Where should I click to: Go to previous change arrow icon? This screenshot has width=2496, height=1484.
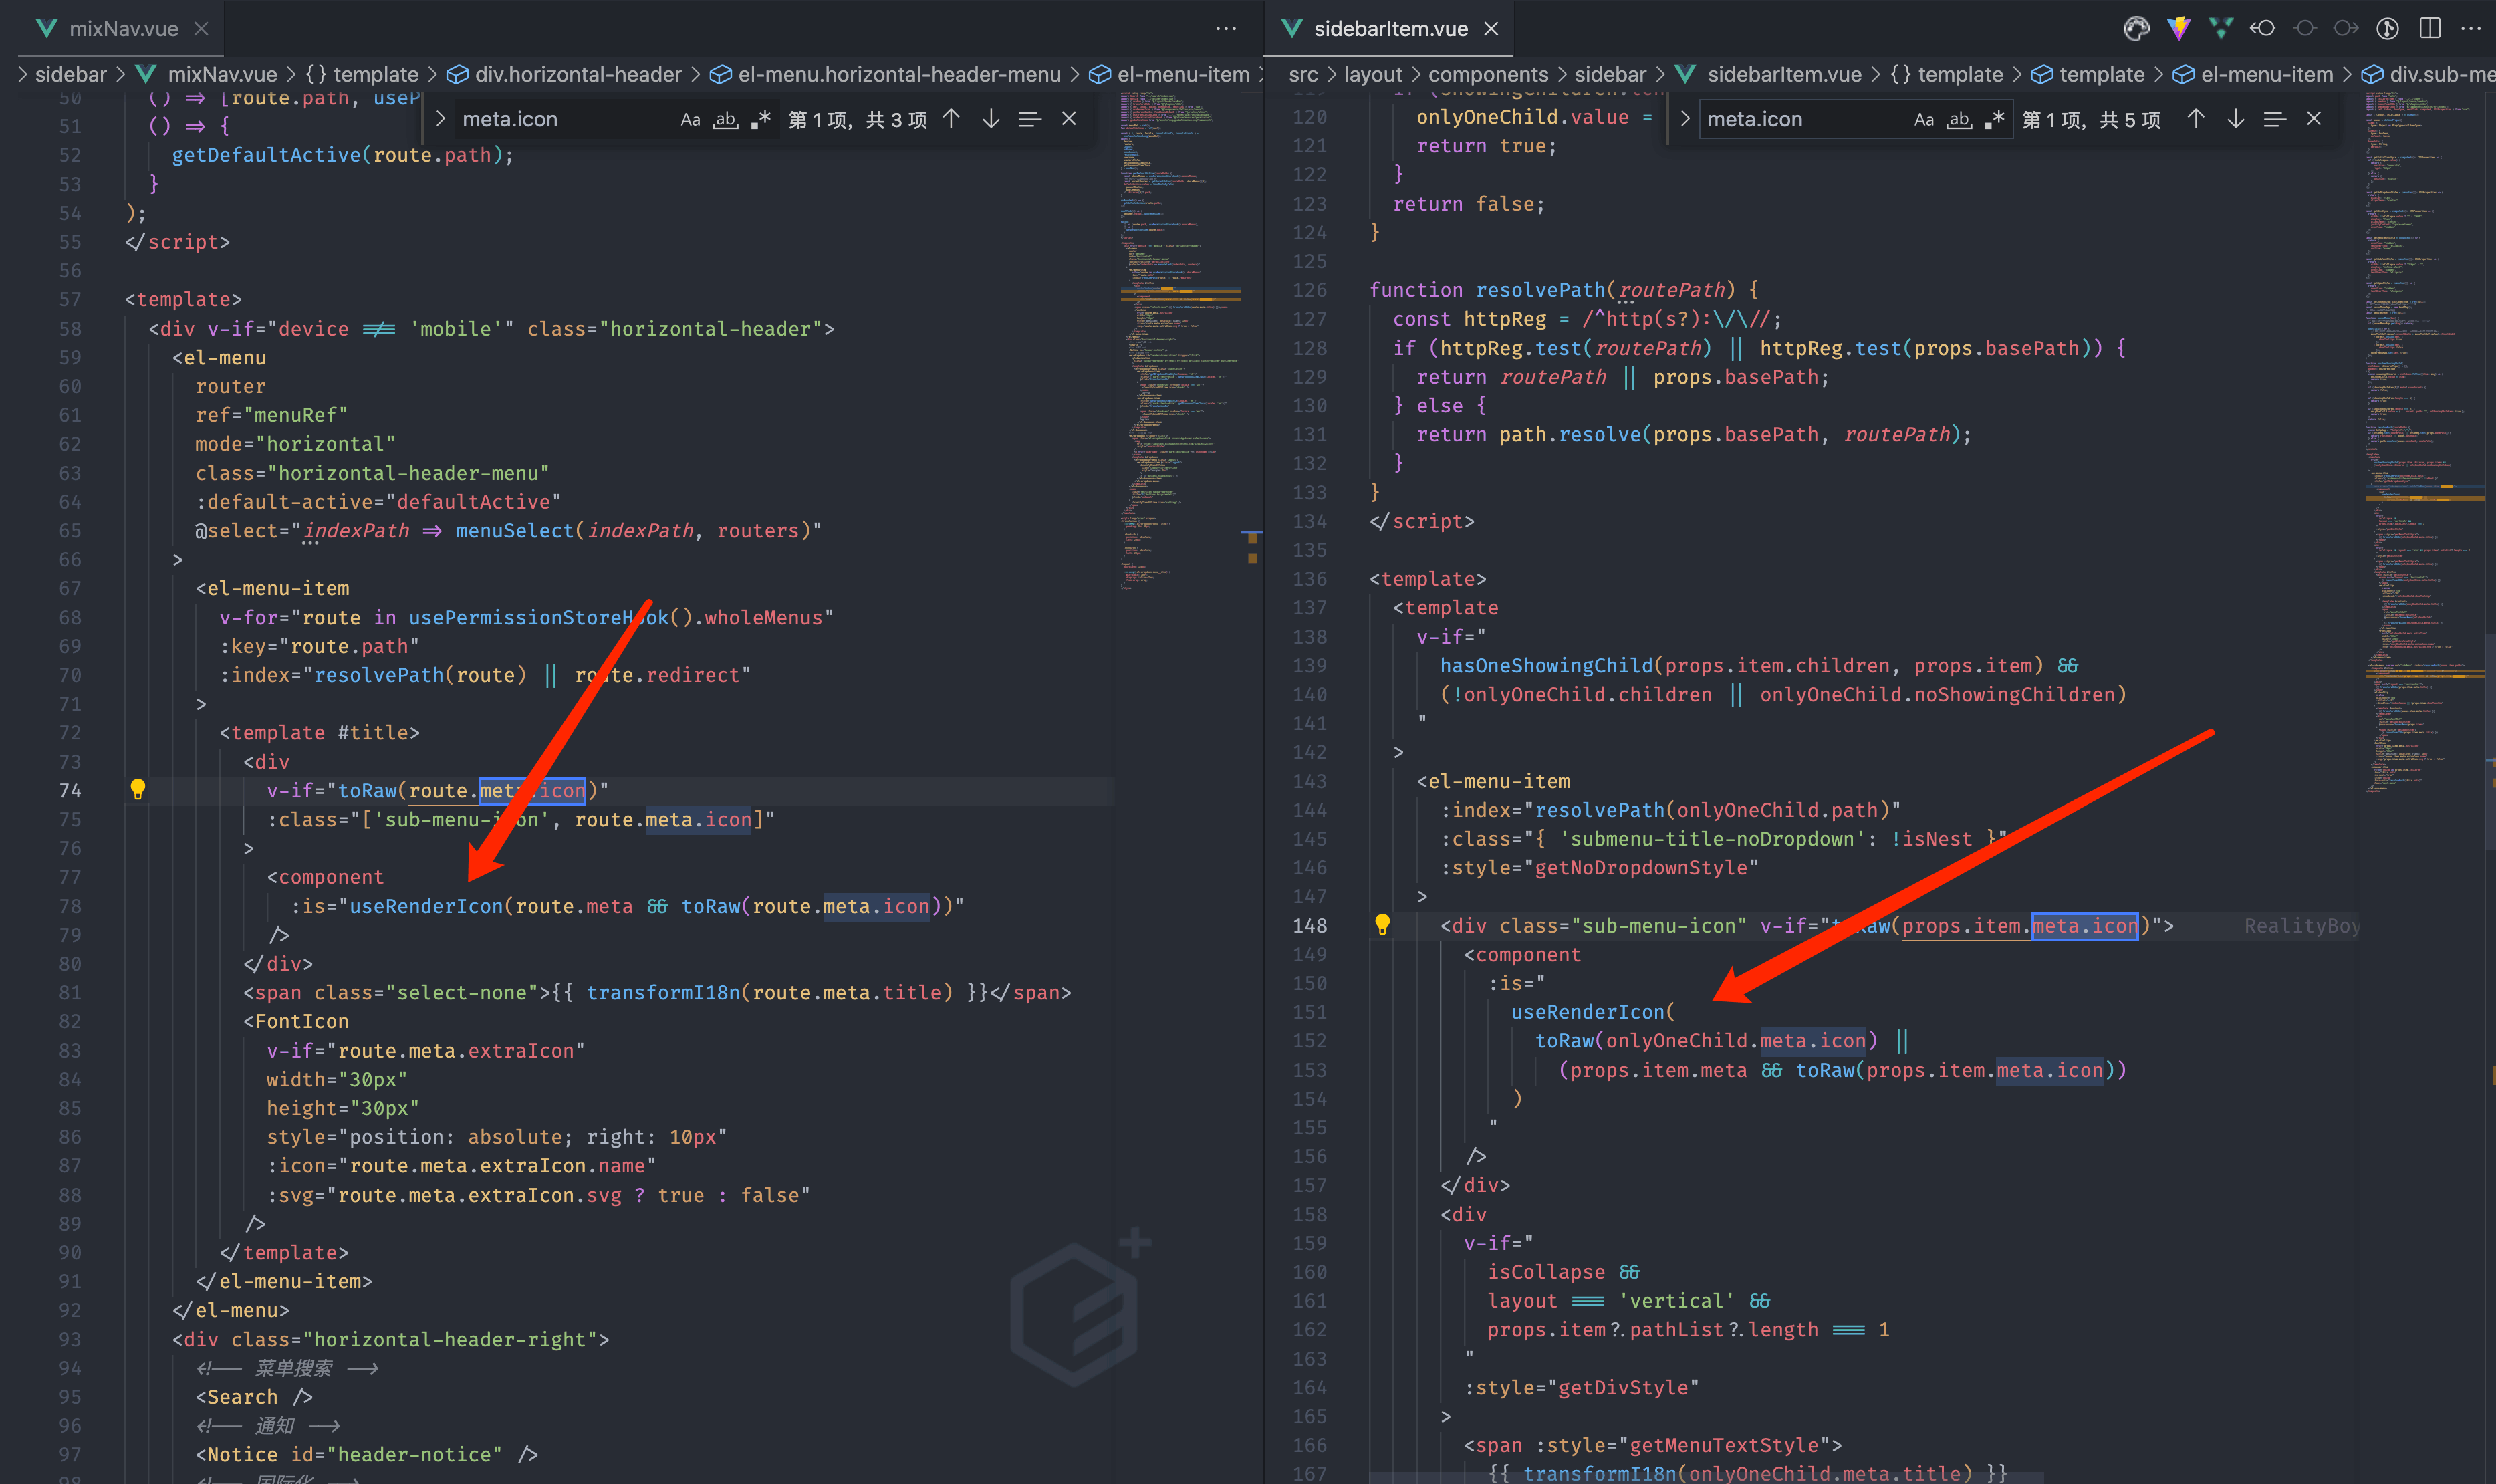[x=2263, y=29]
